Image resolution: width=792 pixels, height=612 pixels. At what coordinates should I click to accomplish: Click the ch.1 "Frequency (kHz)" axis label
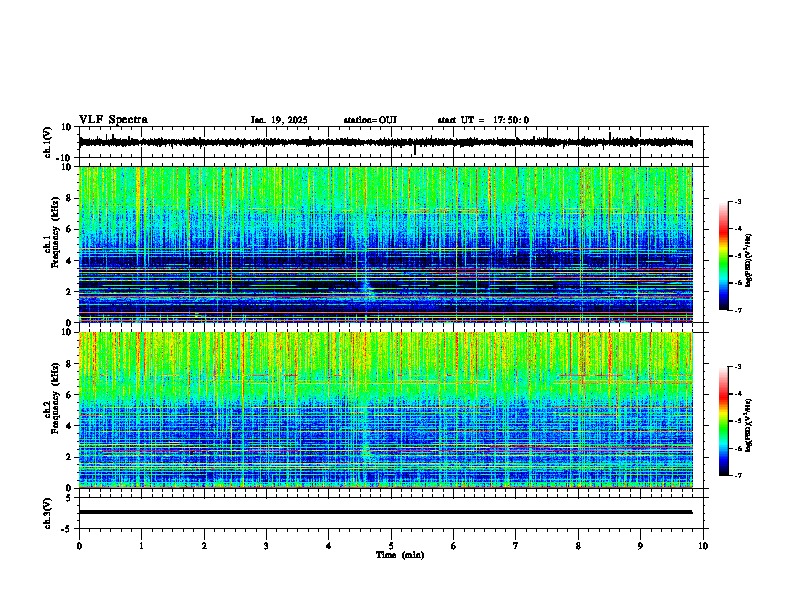[x=55, y=233]
